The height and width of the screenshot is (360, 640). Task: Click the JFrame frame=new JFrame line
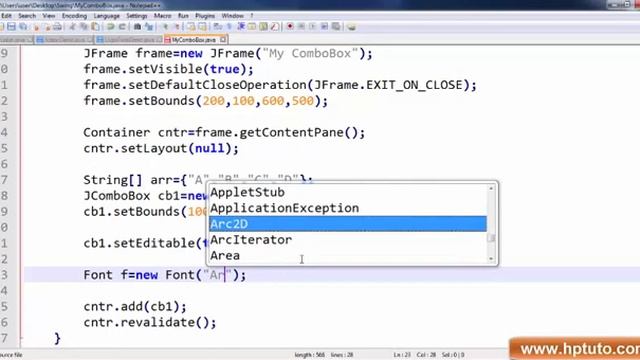228,53
